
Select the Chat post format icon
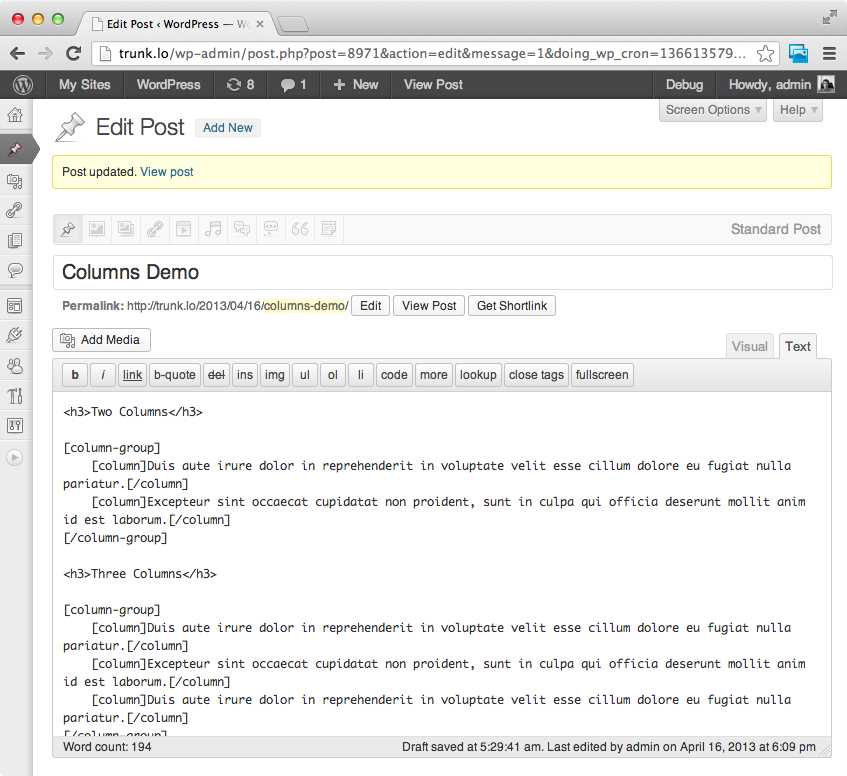click(x=242, y=229)
